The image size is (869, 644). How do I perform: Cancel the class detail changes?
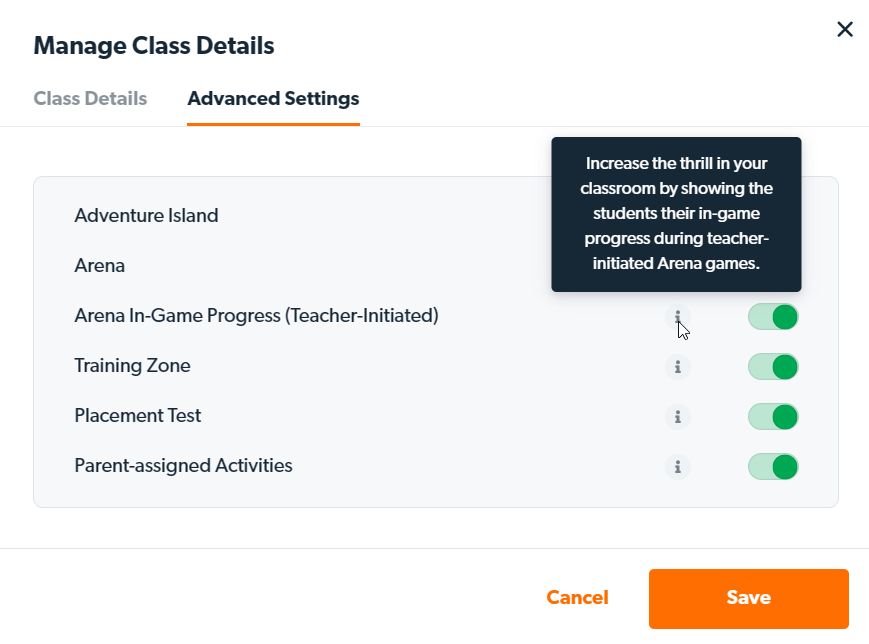point(577,597)
